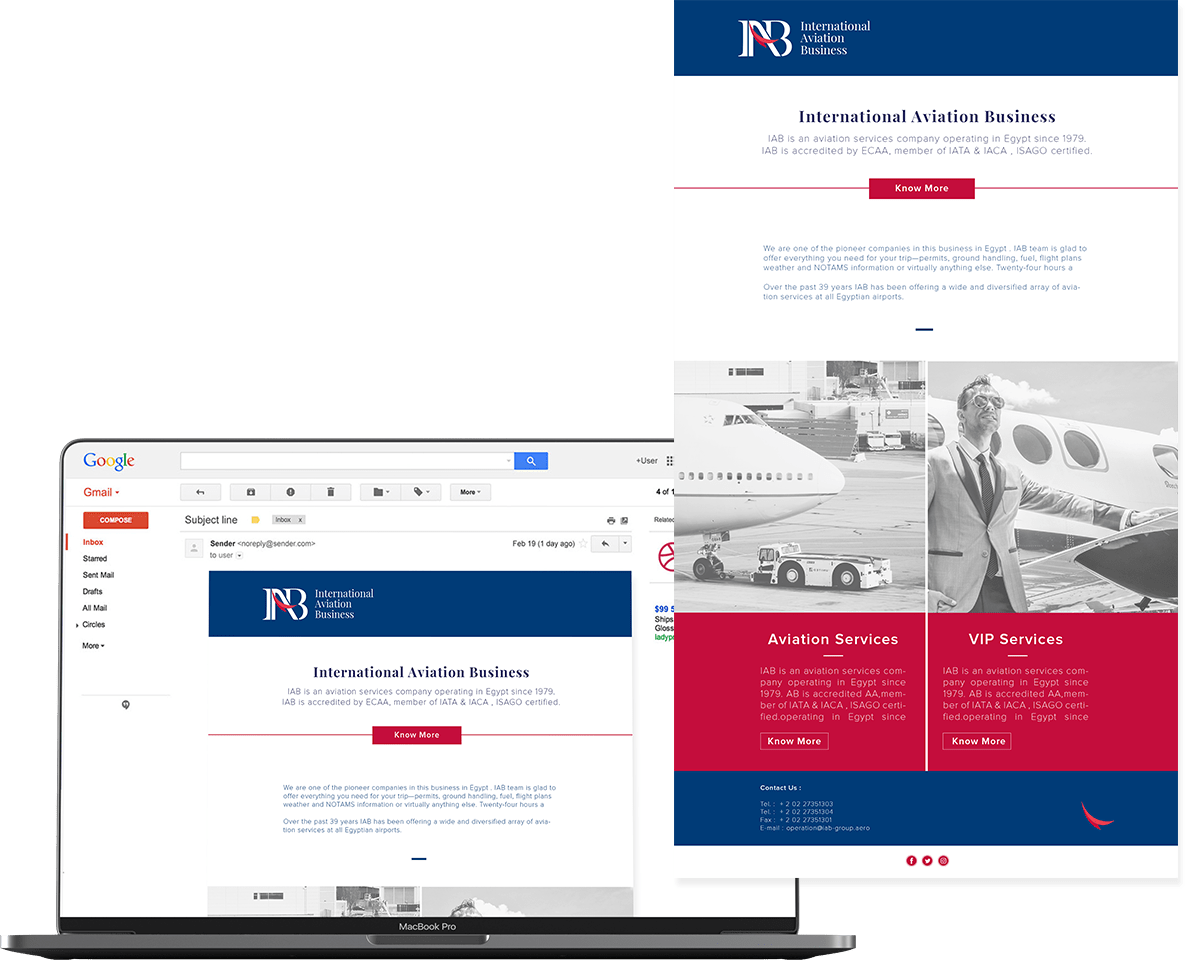
Task: Click into the Gmail search field
Action: point(346,461)
